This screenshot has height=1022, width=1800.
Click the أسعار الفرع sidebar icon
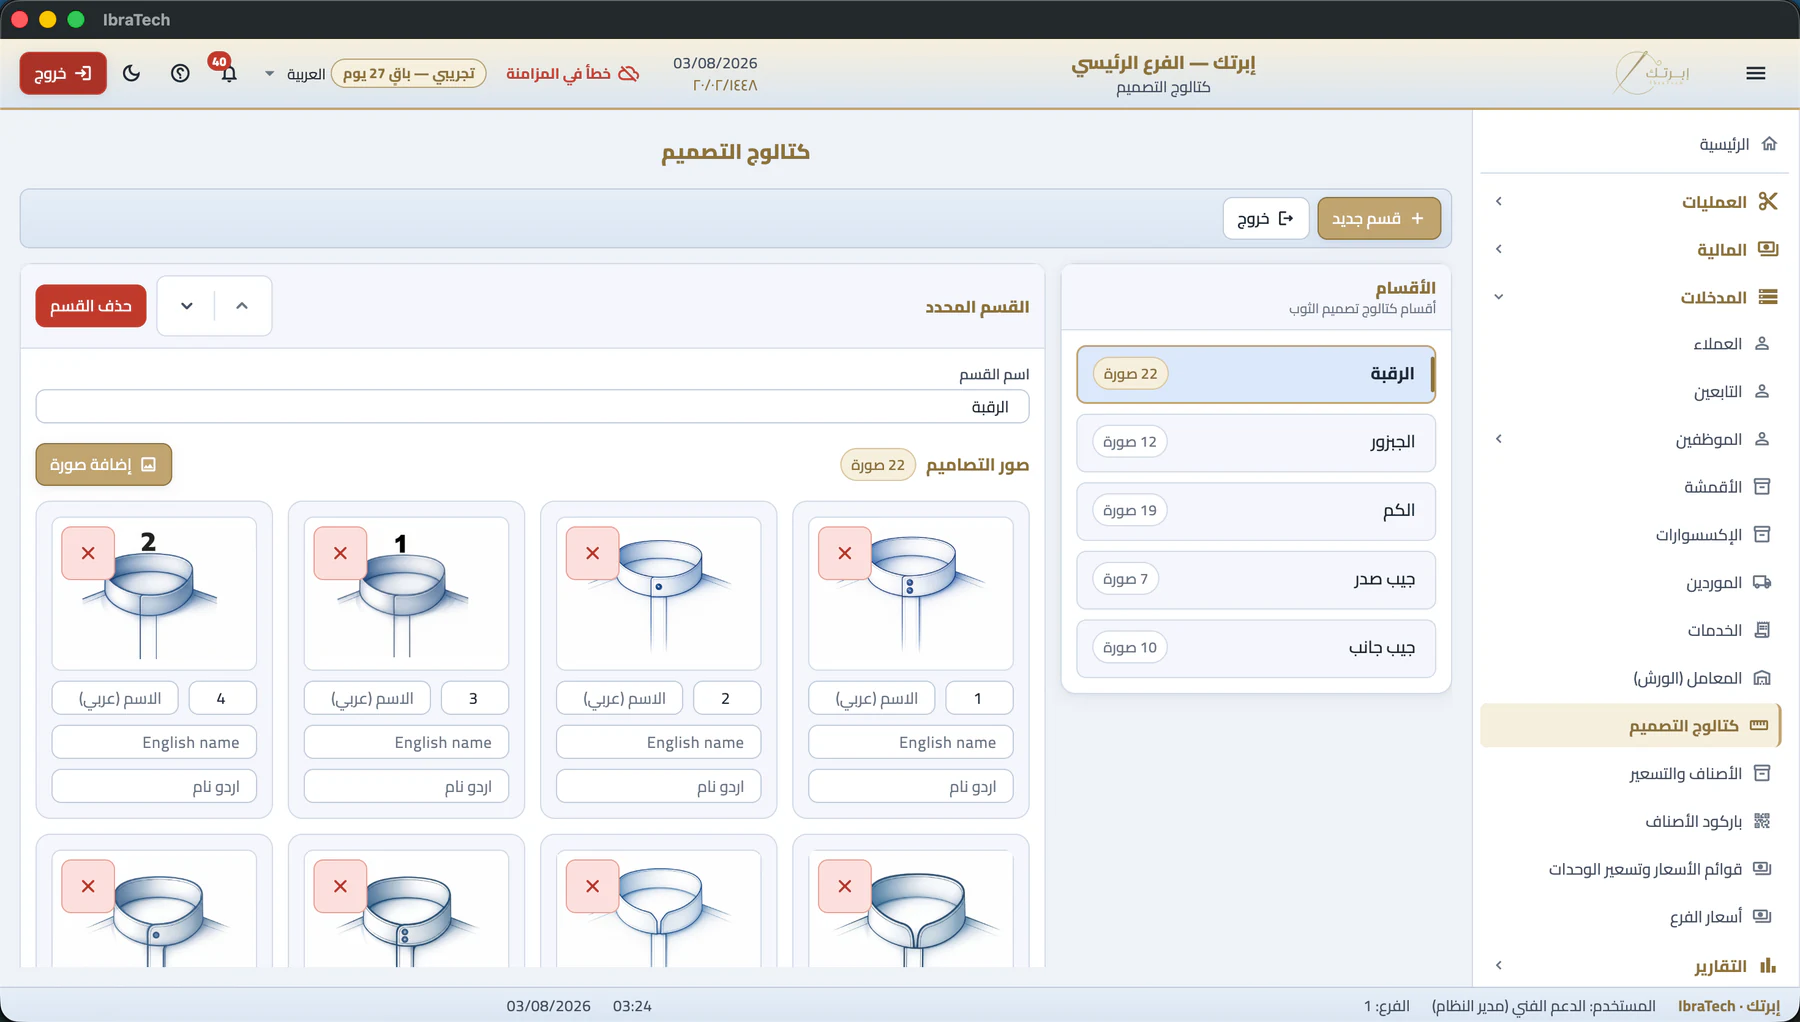pos(1762,916)
